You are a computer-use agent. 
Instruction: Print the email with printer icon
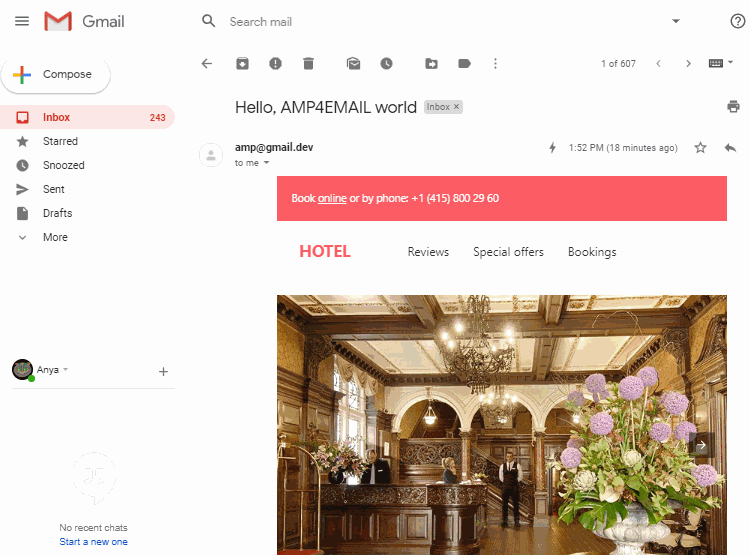pyautogui.click(x=733, y=106)
